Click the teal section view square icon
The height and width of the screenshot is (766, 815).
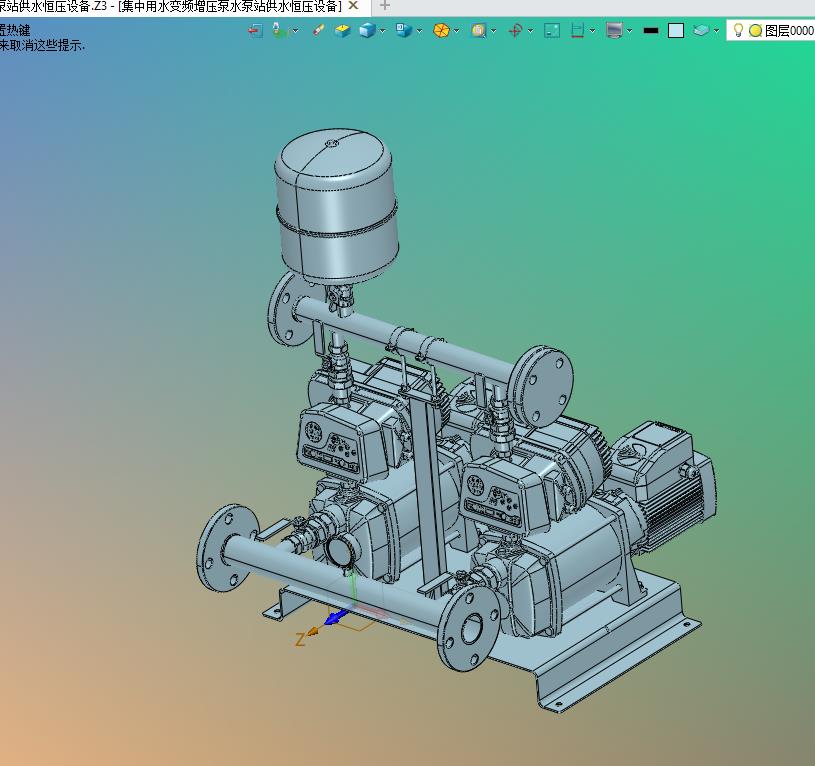click(x=552, y=31)
